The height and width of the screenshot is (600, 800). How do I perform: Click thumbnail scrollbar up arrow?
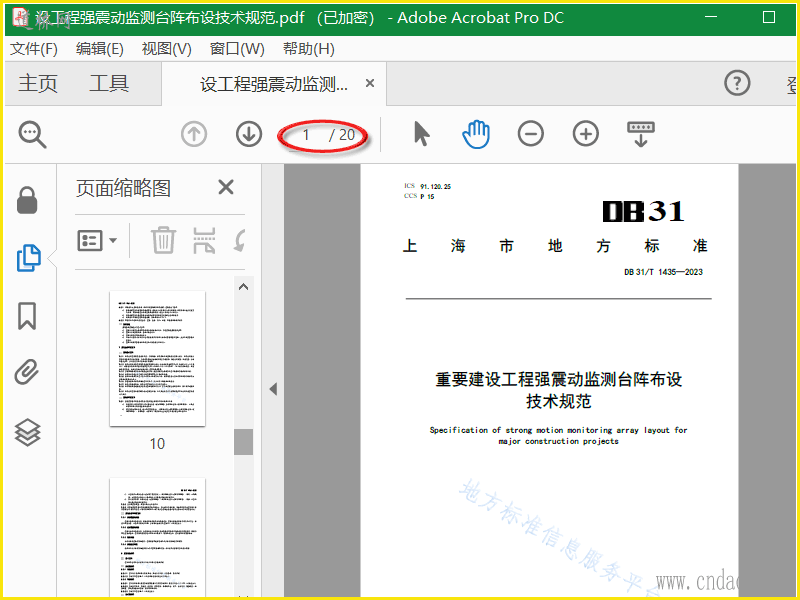[243, 287]
